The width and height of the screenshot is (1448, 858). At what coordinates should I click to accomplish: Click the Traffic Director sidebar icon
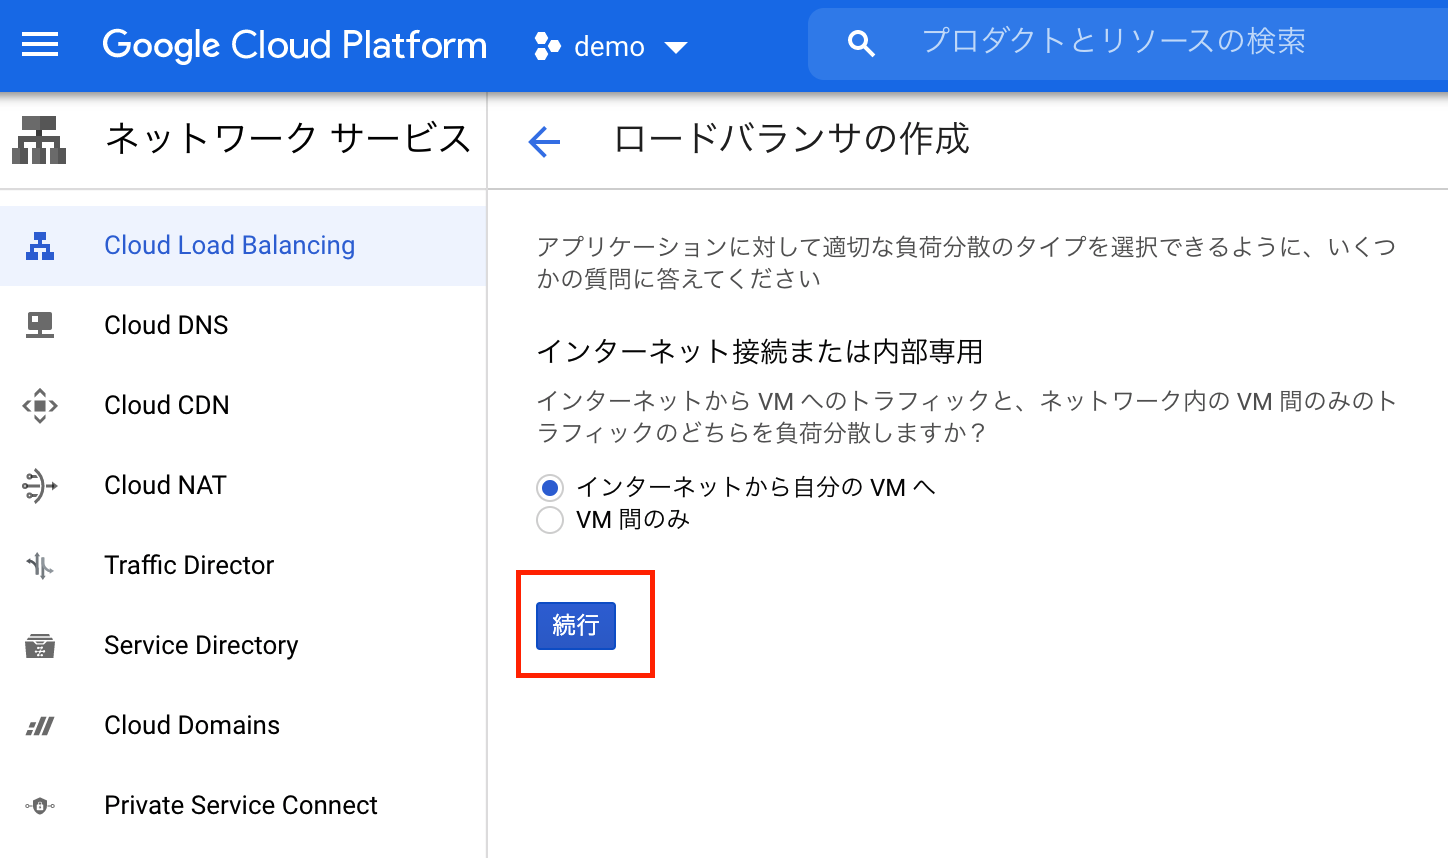pos(40,566)
